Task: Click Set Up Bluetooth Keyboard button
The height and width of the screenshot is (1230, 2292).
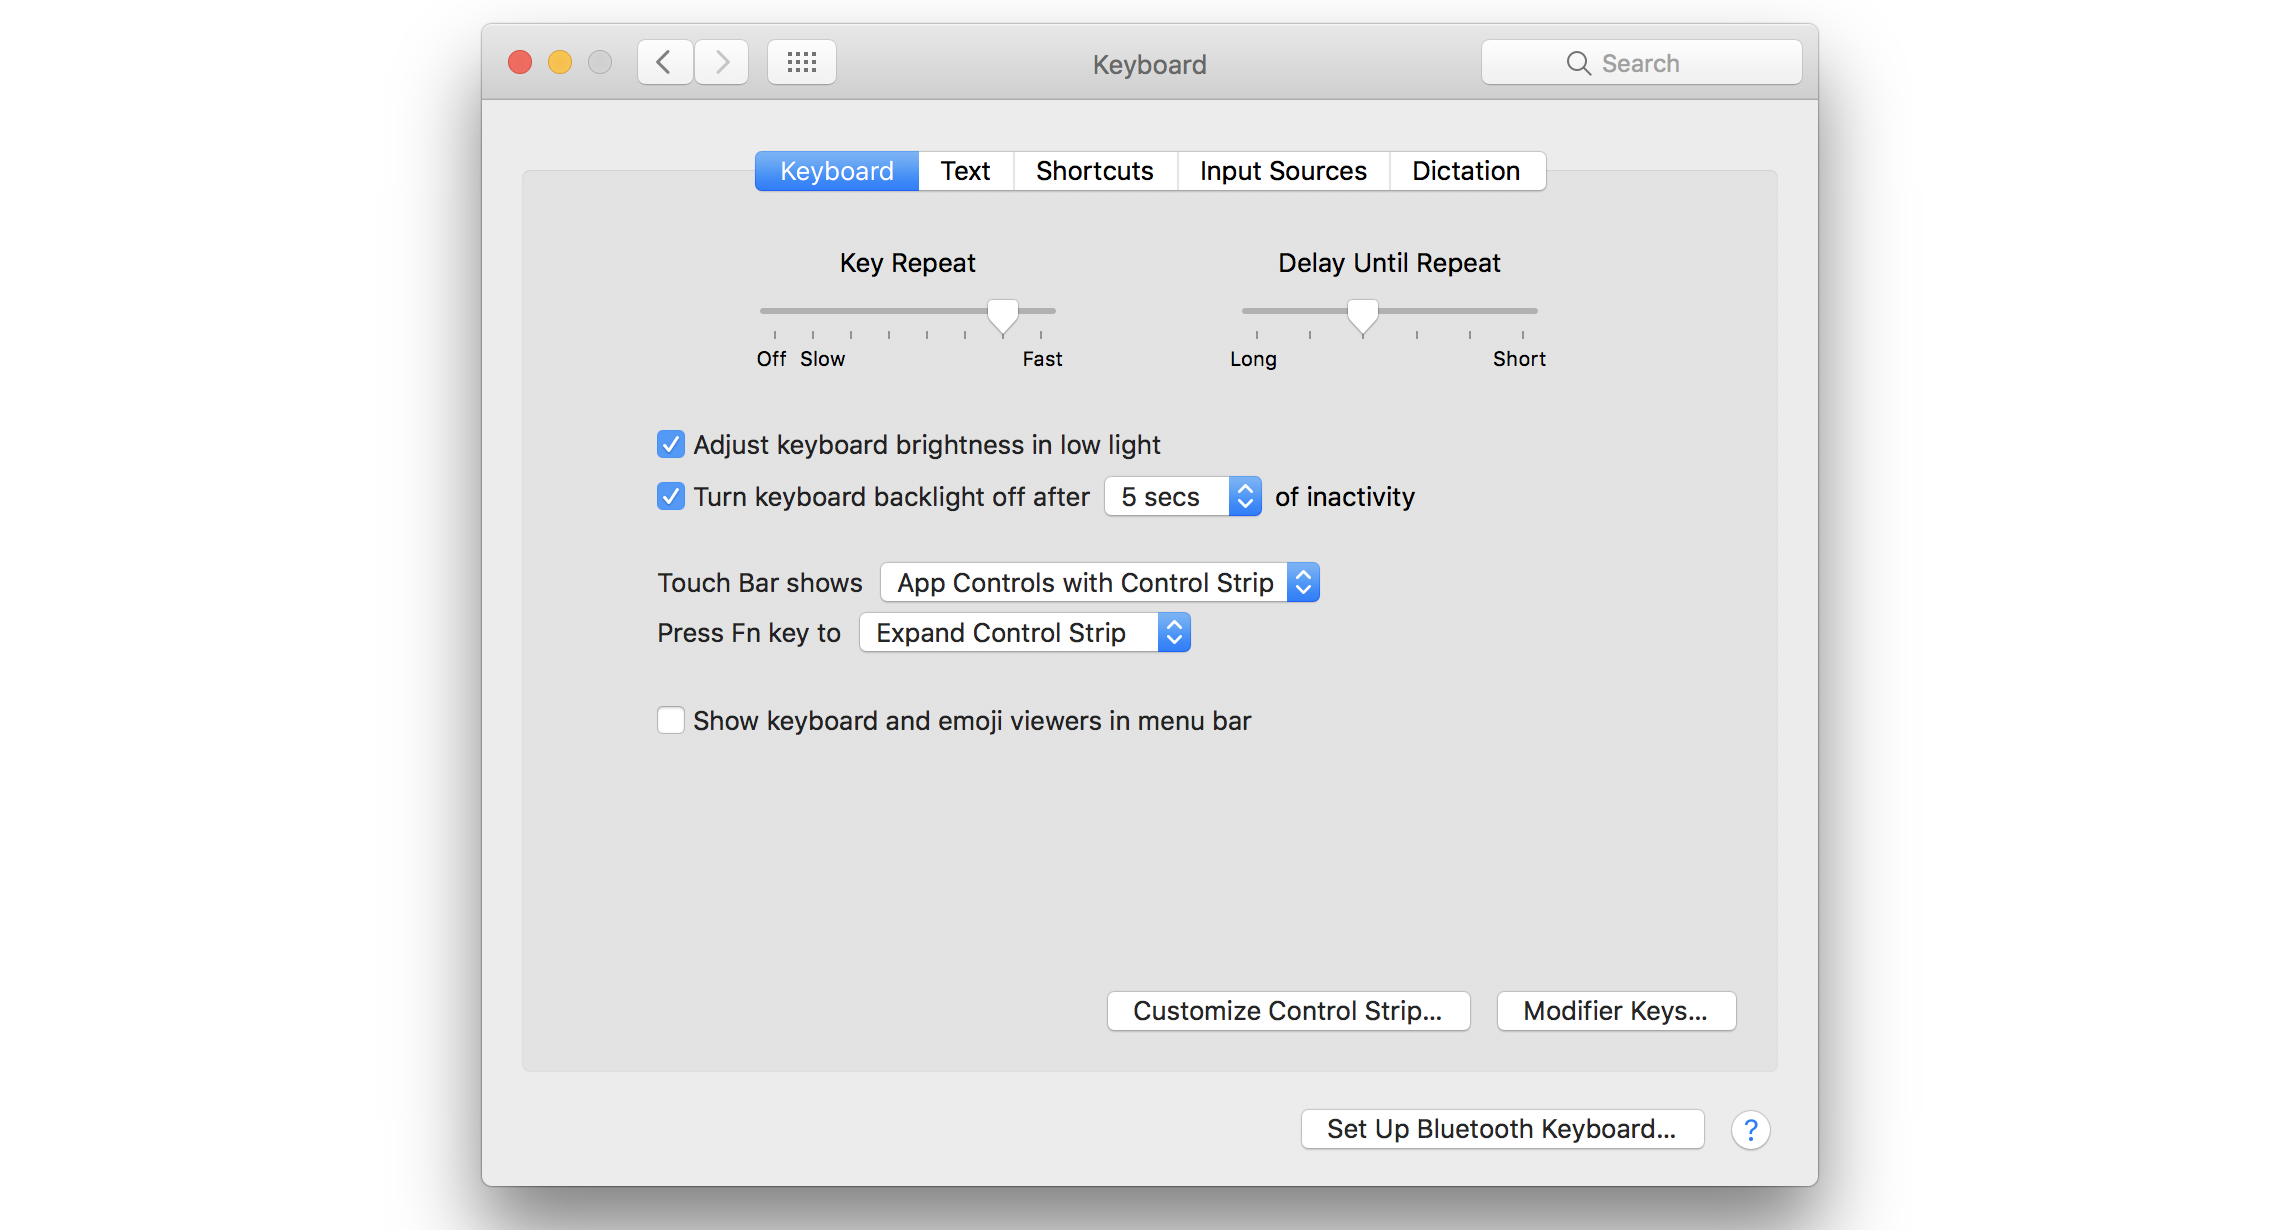Action: click(x=1502, y=1129)
